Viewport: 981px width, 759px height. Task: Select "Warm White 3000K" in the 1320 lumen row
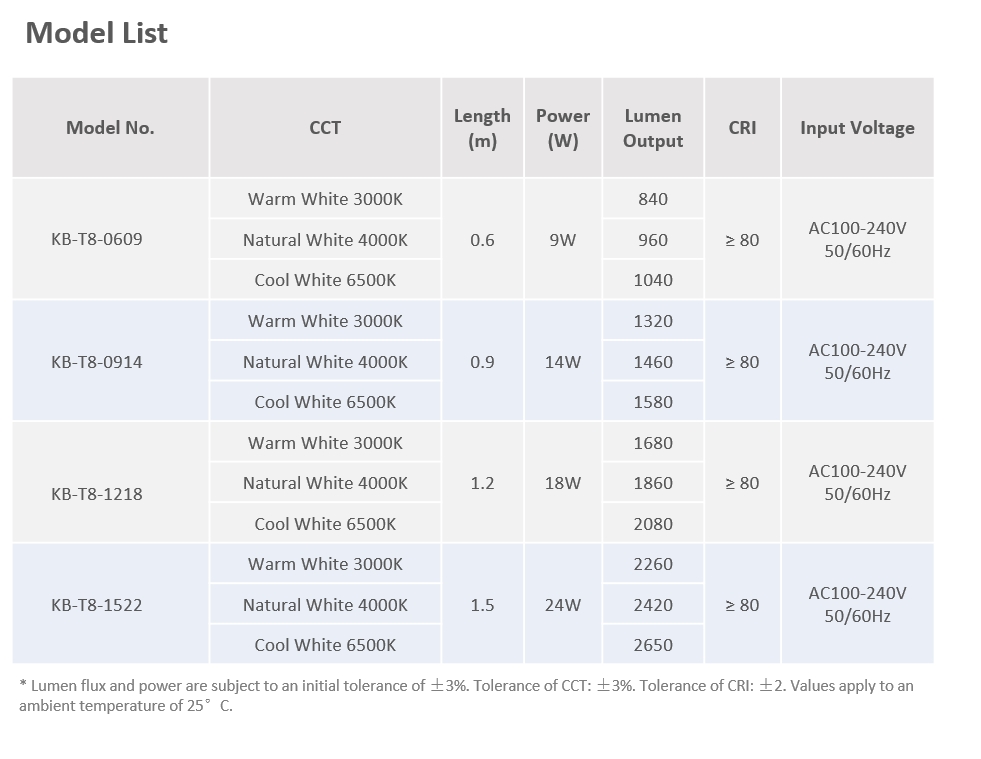325,321
